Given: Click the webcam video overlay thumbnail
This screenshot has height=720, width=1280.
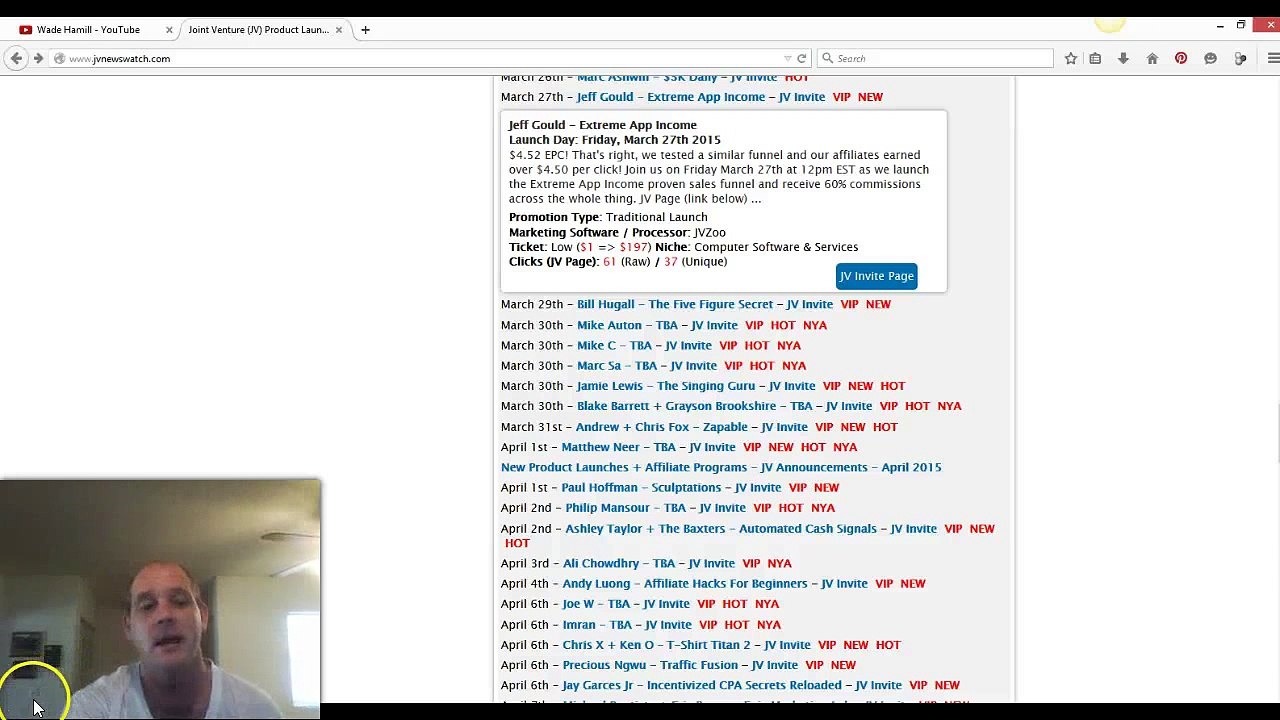Looking at the screenshot, I should (x=160, y=599).
